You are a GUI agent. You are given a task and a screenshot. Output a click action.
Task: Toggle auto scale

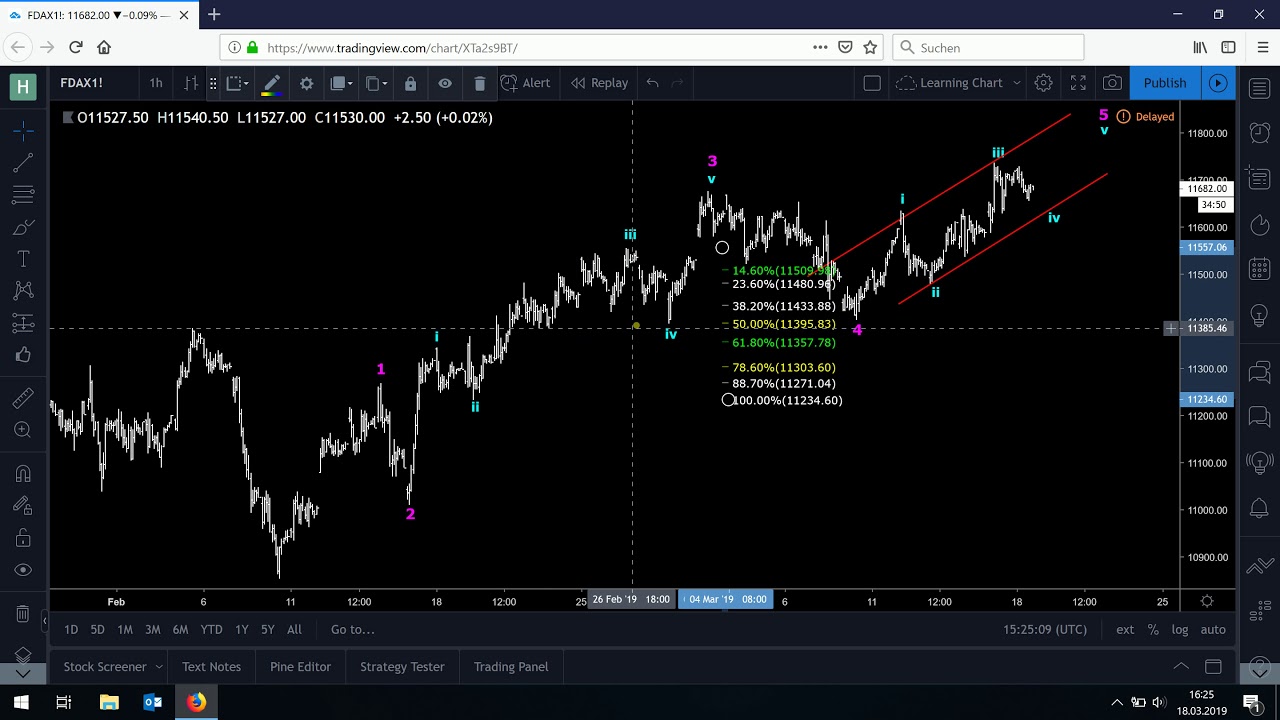pos(1213,629)
